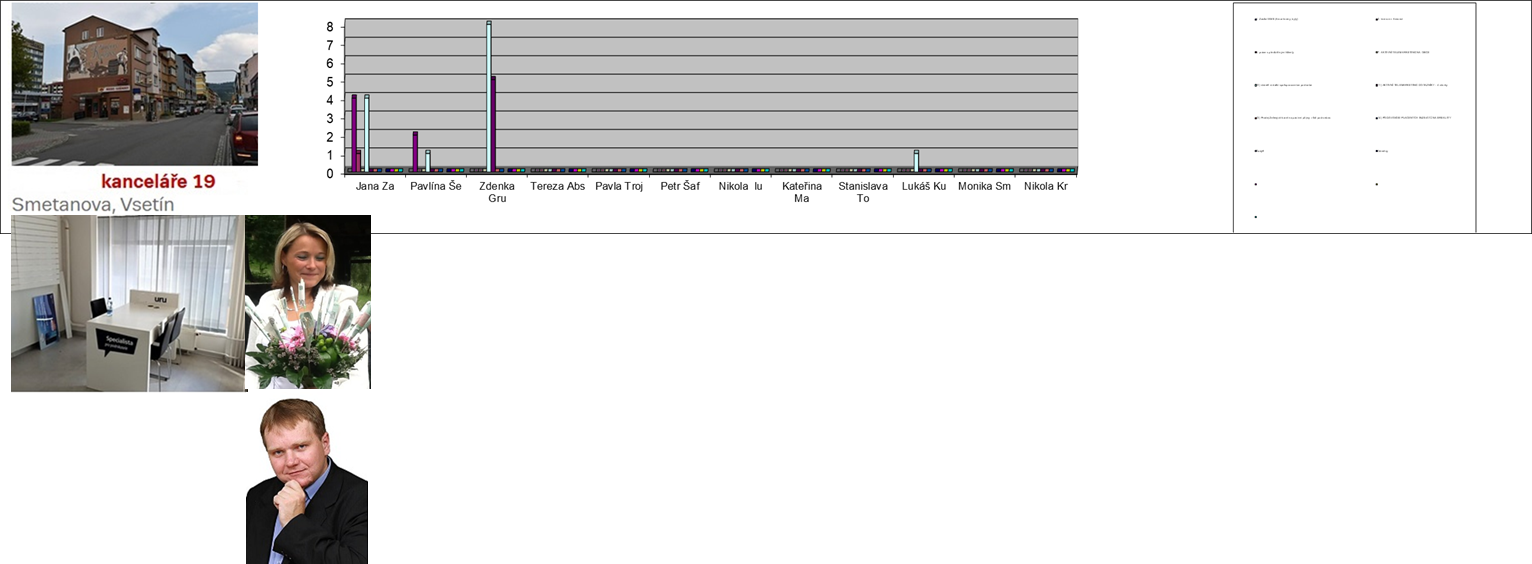Viewport: 1532px width, 564px height.
Task: Click the y-axis value 8 label
Action: tap(330, 27)
